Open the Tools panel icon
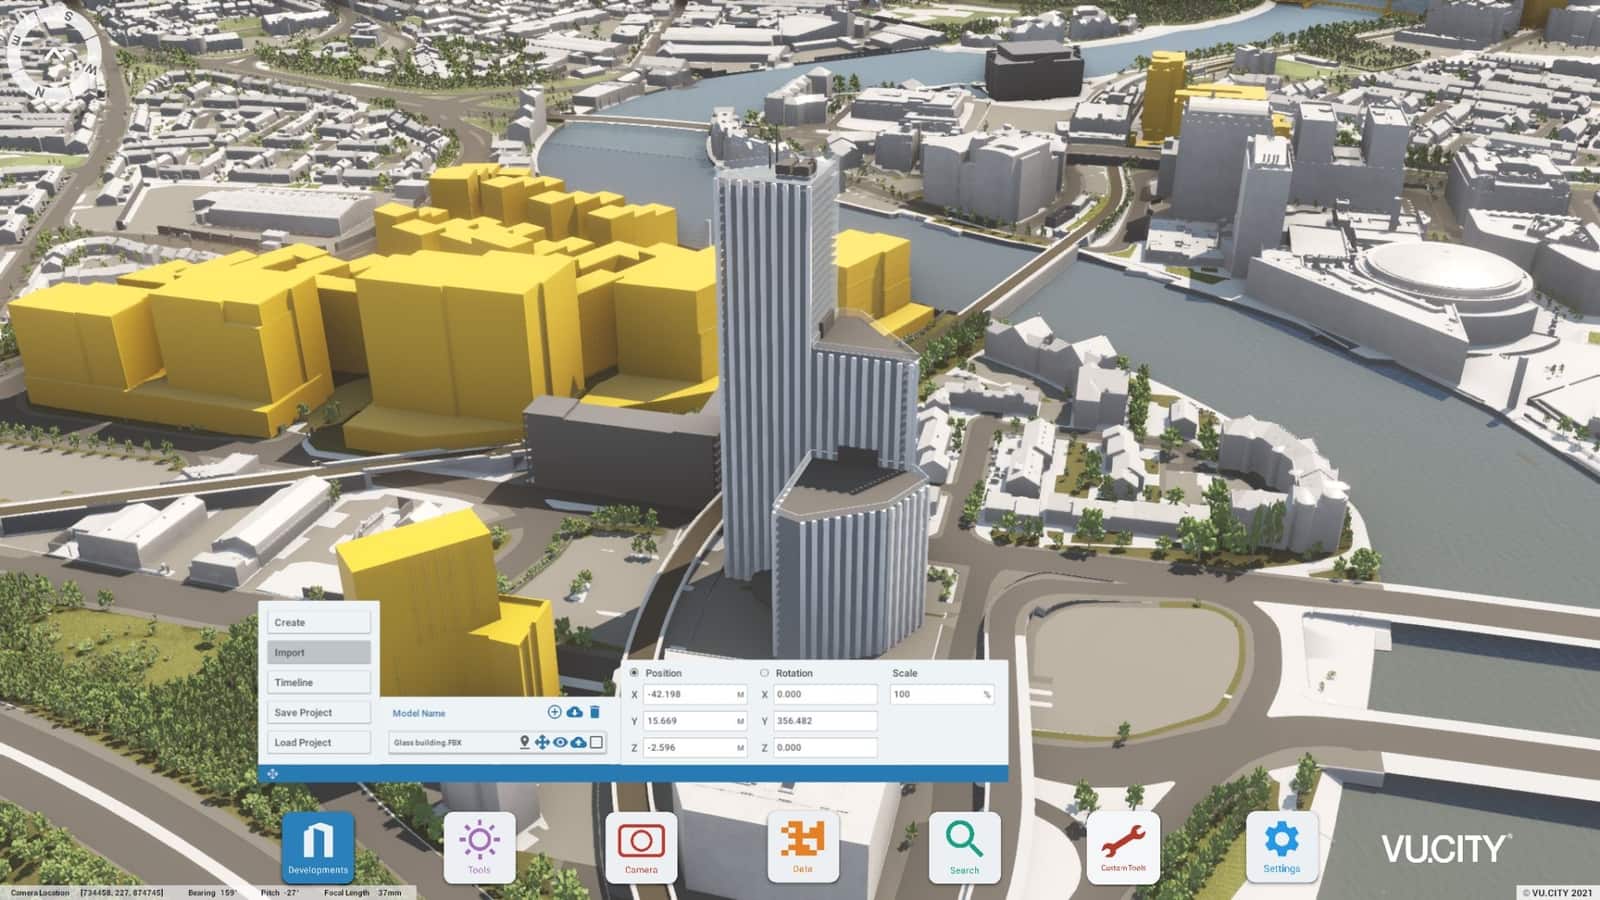Screen dimensions: 1600x900 480,845
